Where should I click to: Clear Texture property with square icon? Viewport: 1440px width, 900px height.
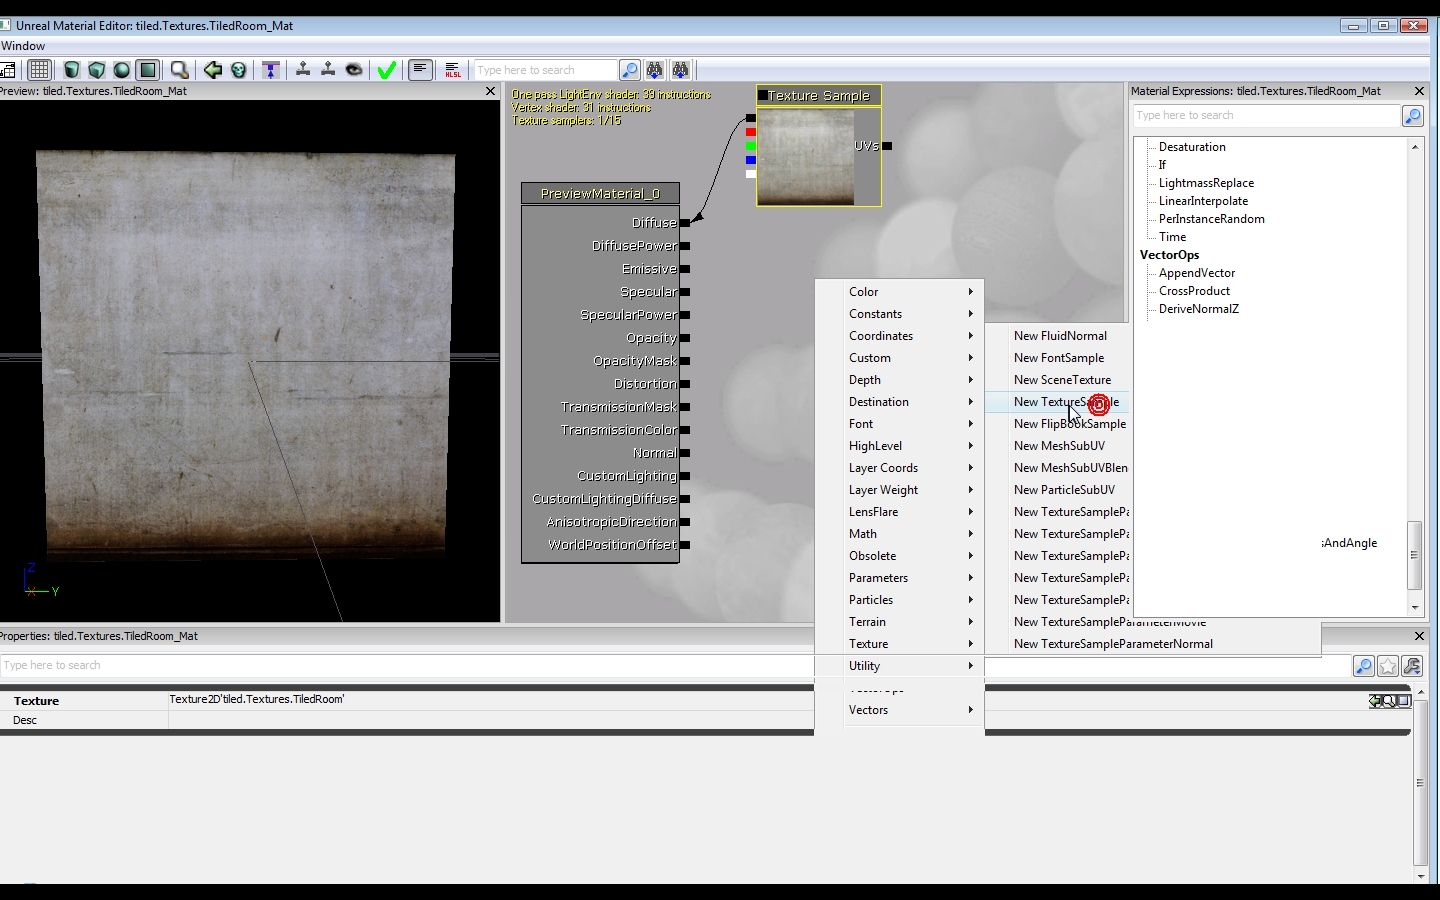coord(1403,701)
